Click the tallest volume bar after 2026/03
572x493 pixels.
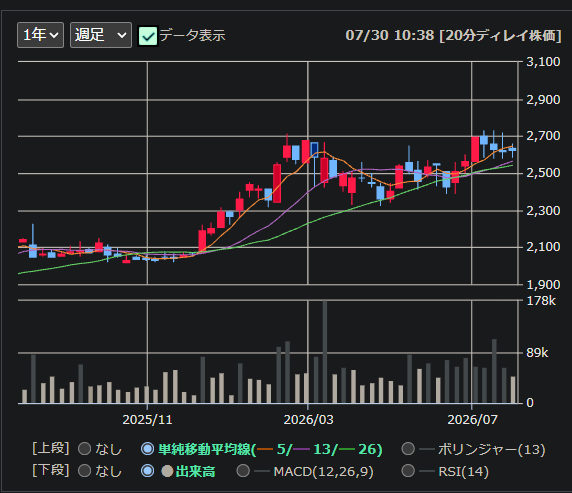coord(325,352)
